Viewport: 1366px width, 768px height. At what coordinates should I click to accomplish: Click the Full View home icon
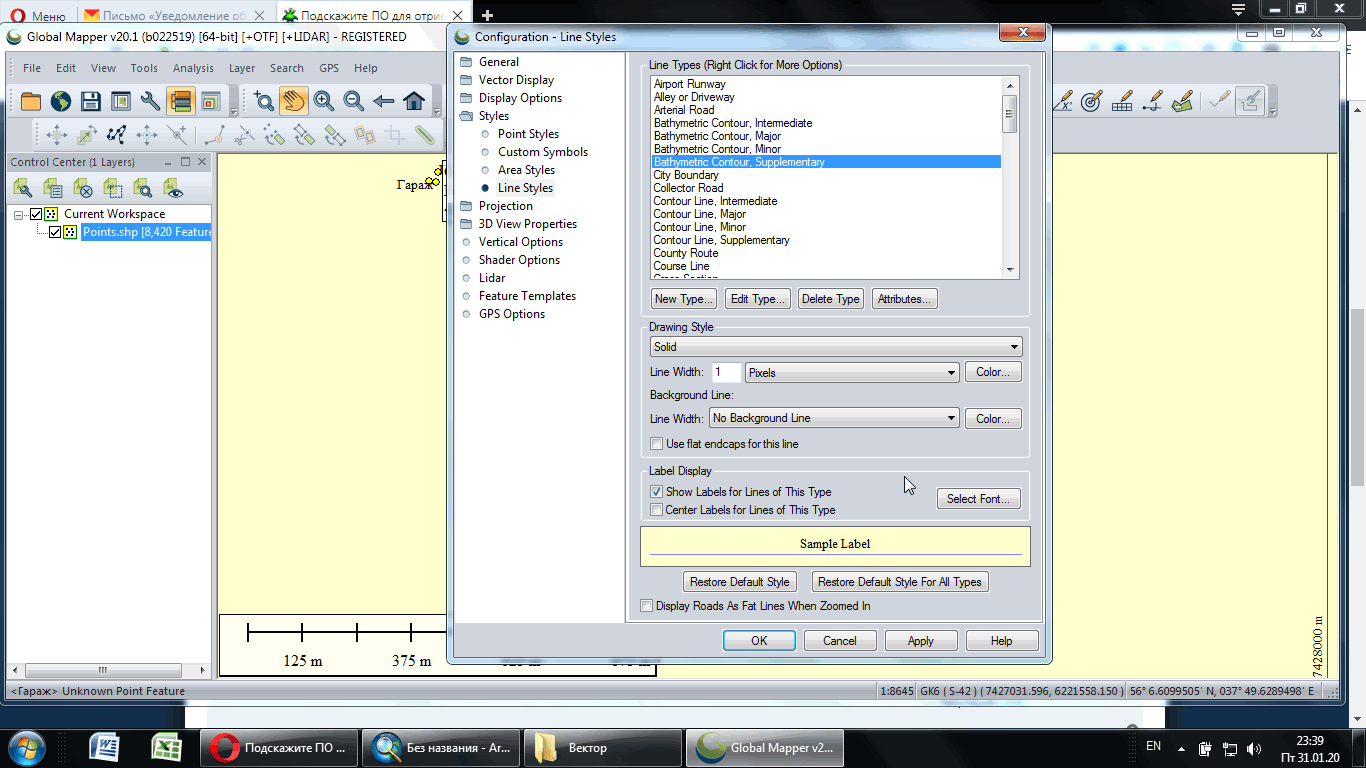pyautogui.click(x=413, y=100)
